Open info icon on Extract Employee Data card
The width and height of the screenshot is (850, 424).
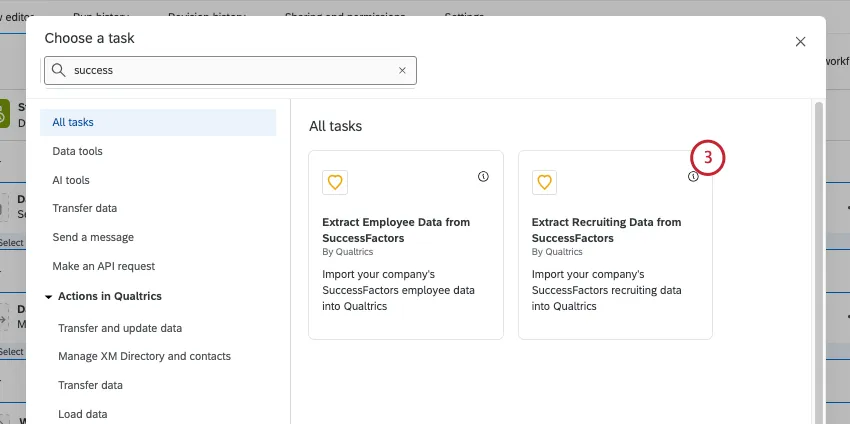click(x=483, y=177)
